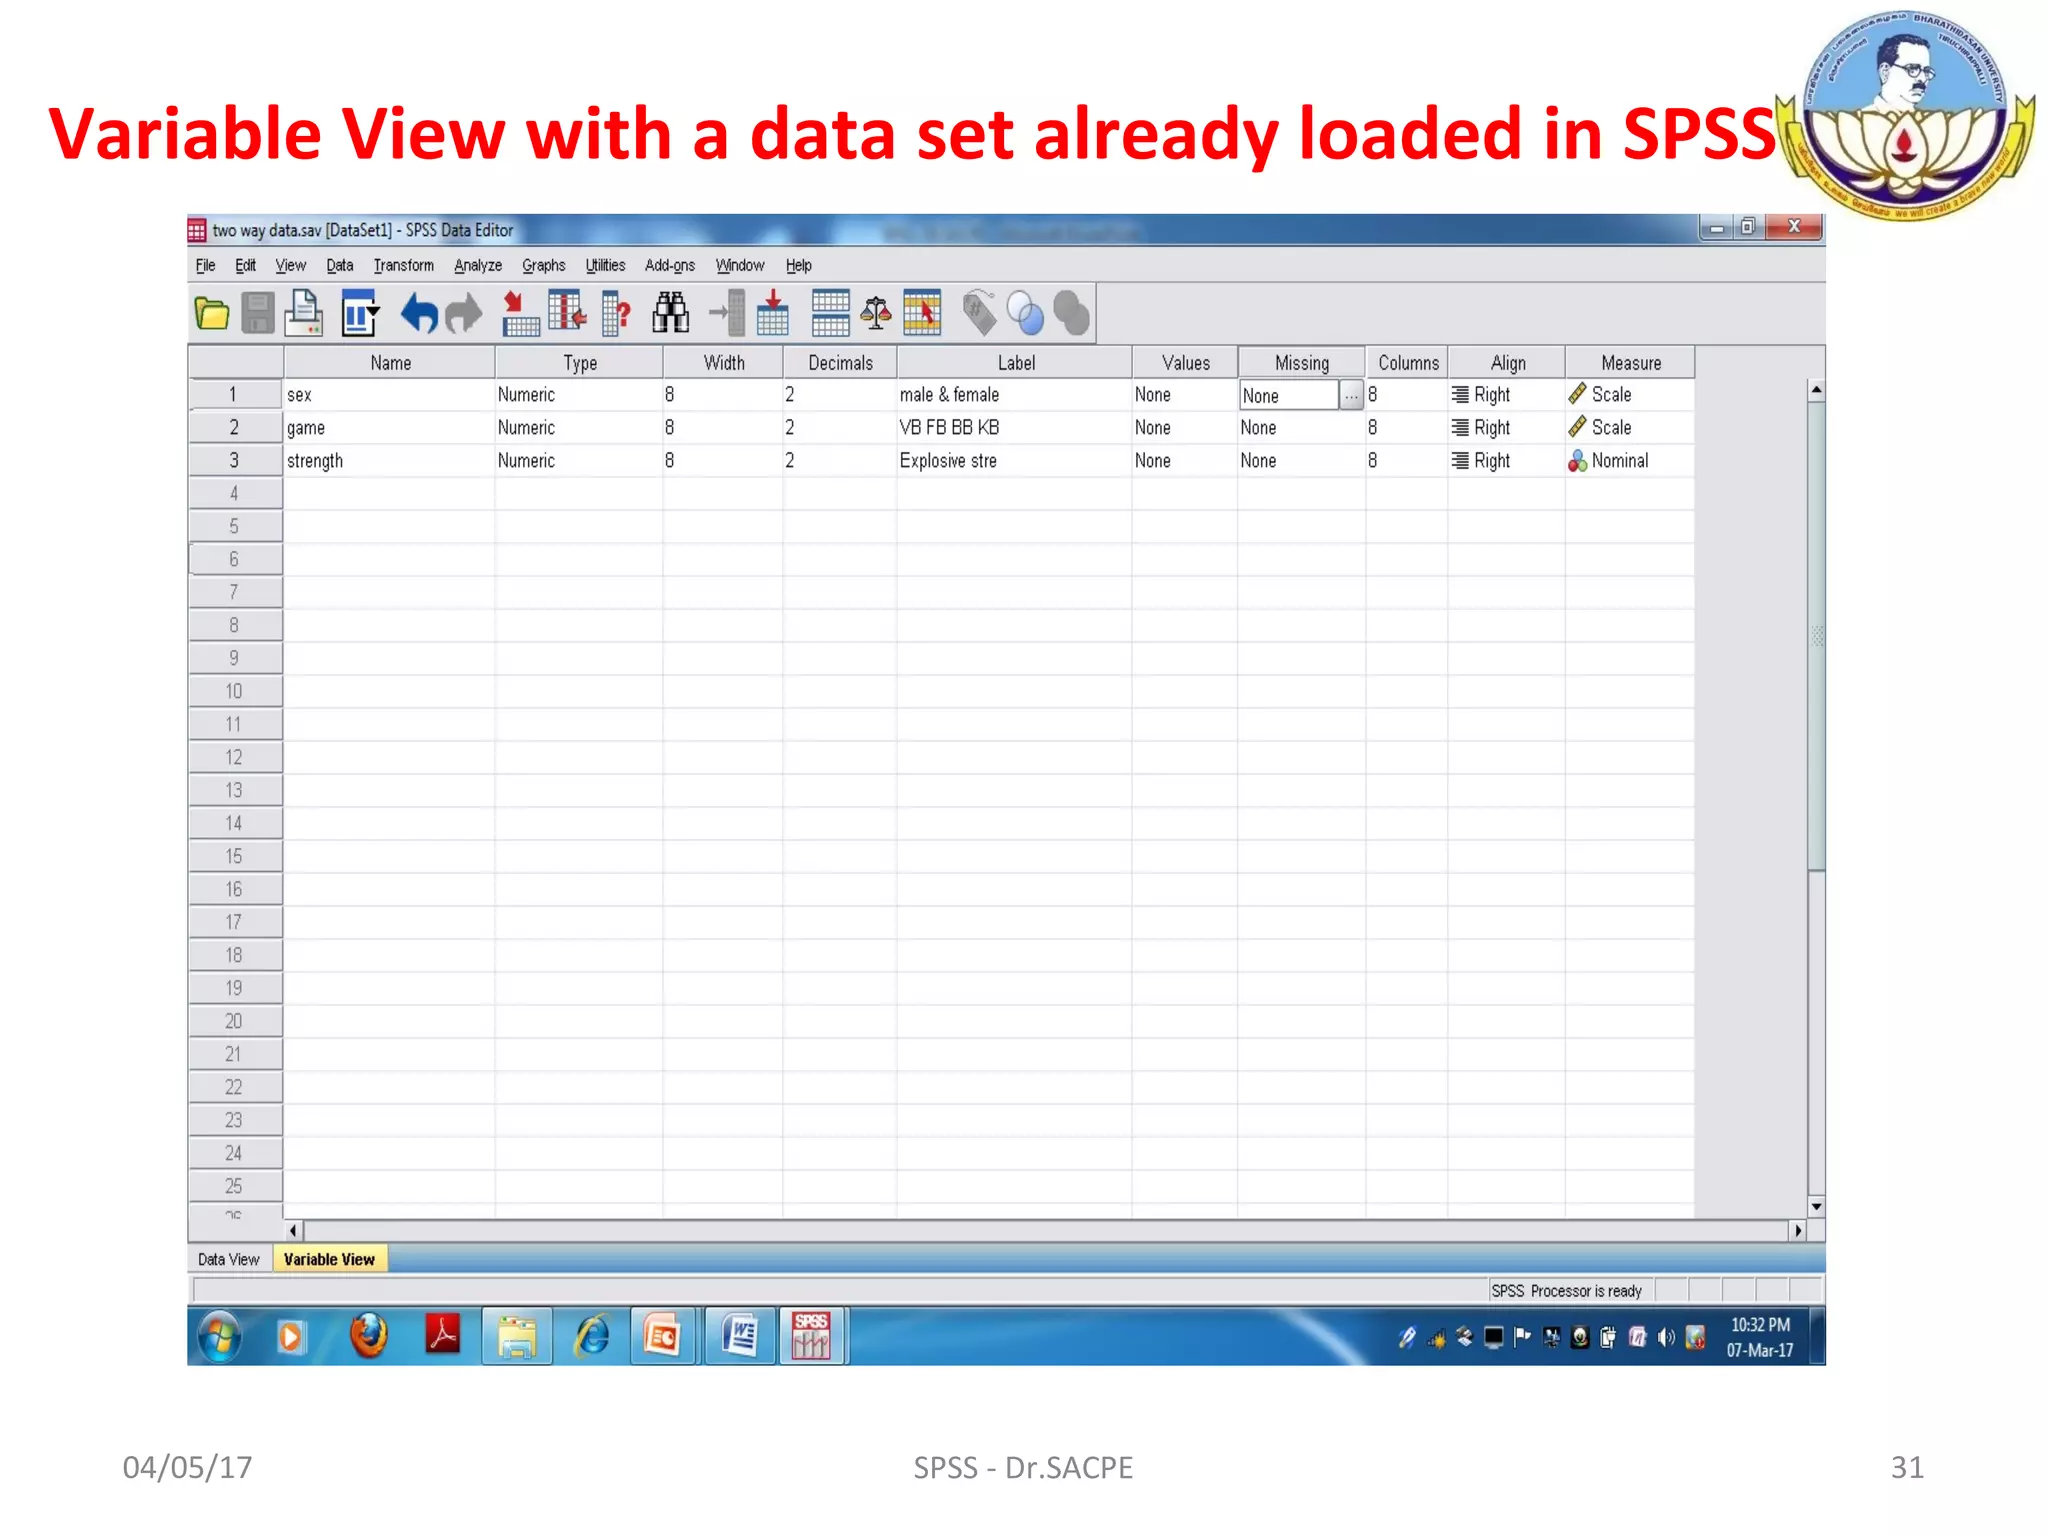
Task: Click the Insert Variable icon
Action: [x=773, y=313]
